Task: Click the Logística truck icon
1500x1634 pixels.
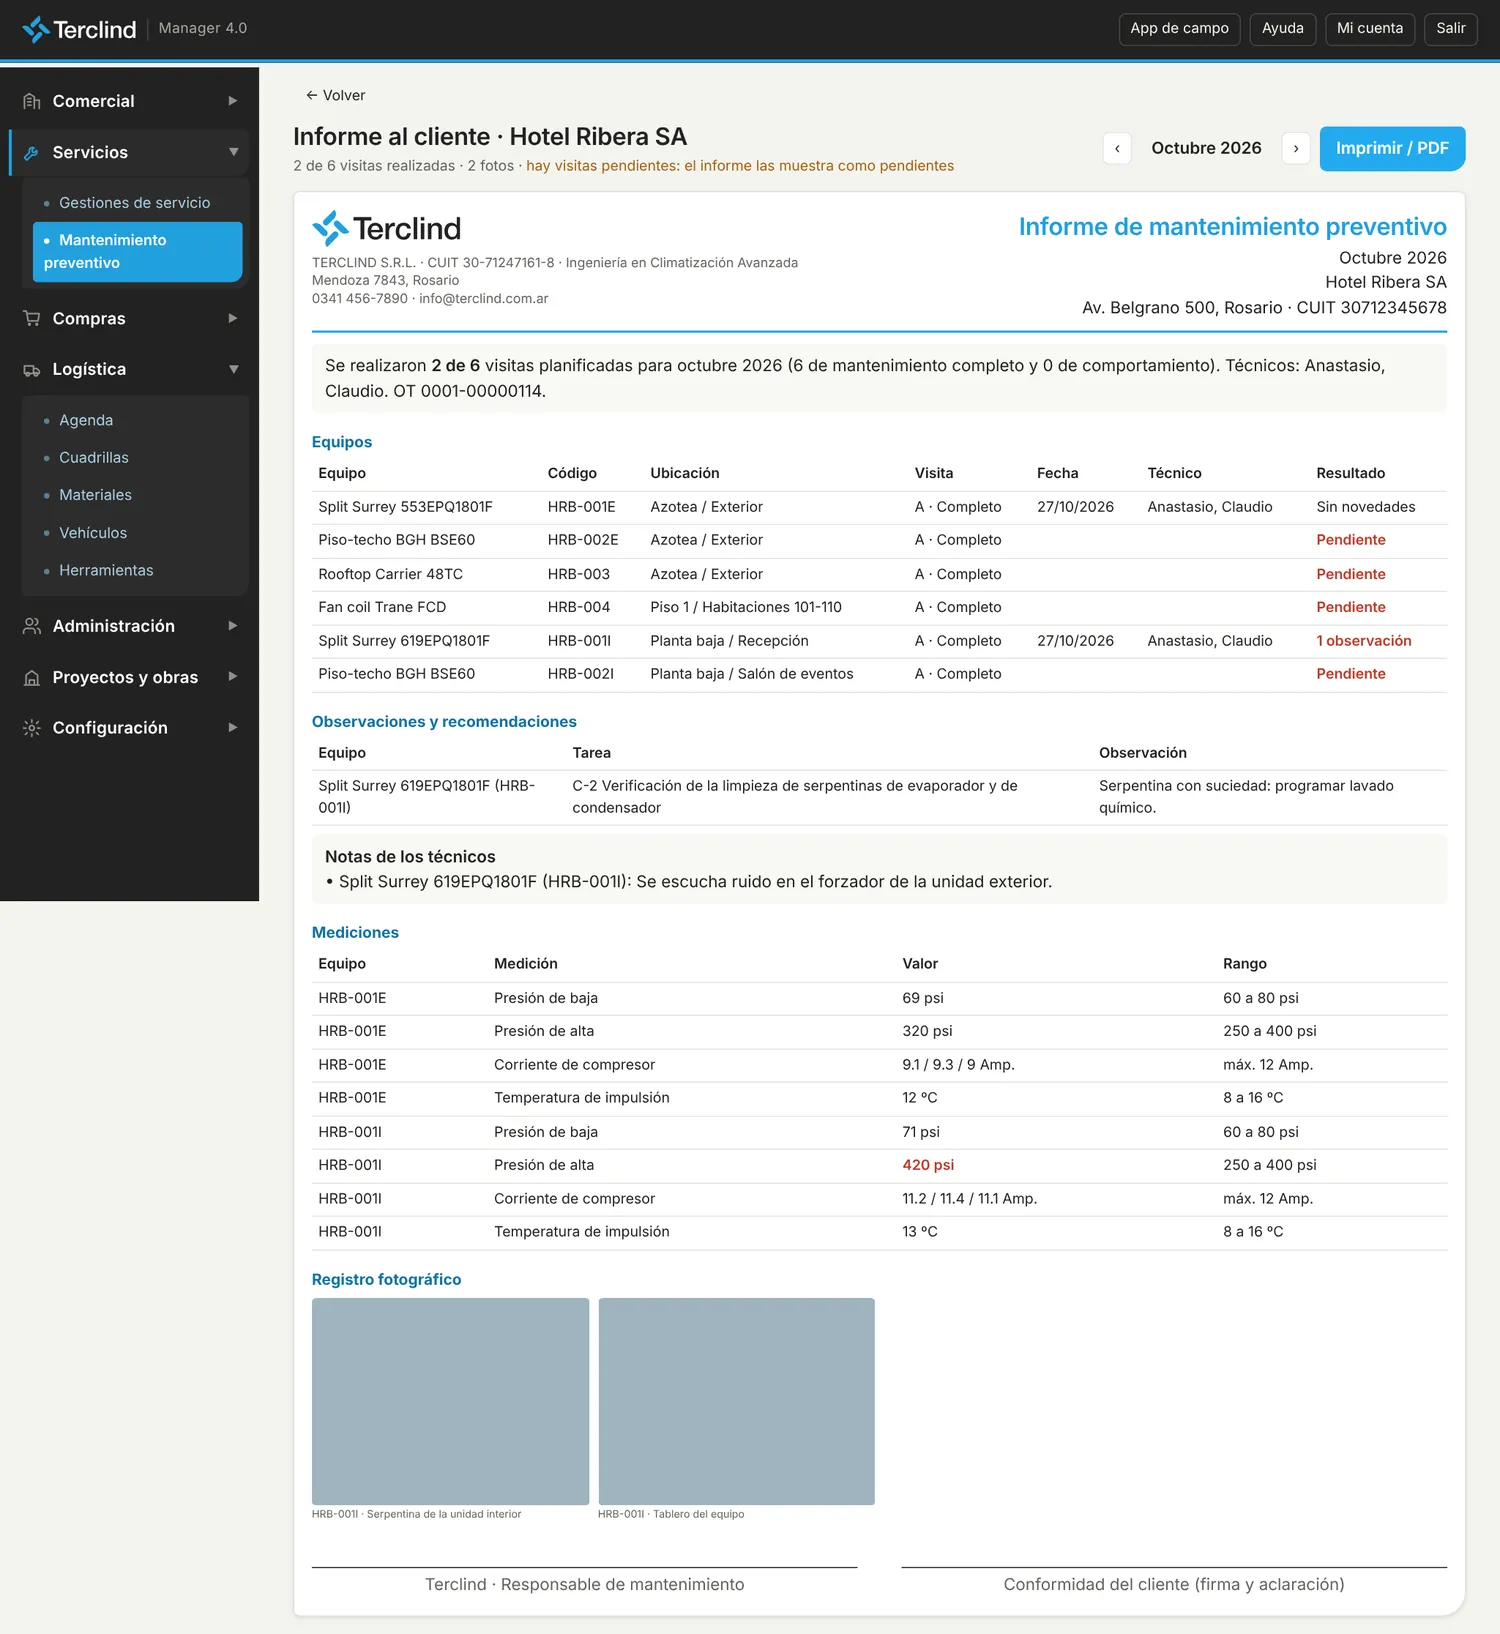Action: (x=32, y=370)
